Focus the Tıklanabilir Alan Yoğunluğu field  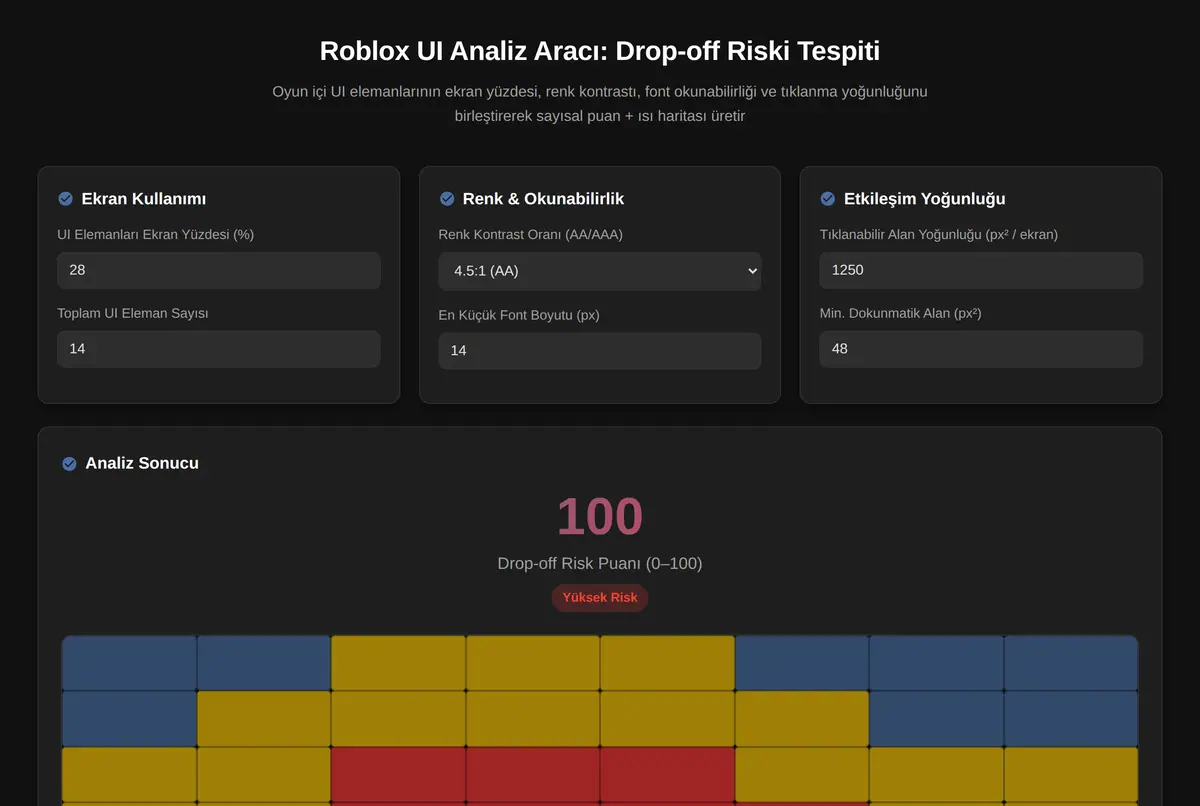[x=981, y=270]
